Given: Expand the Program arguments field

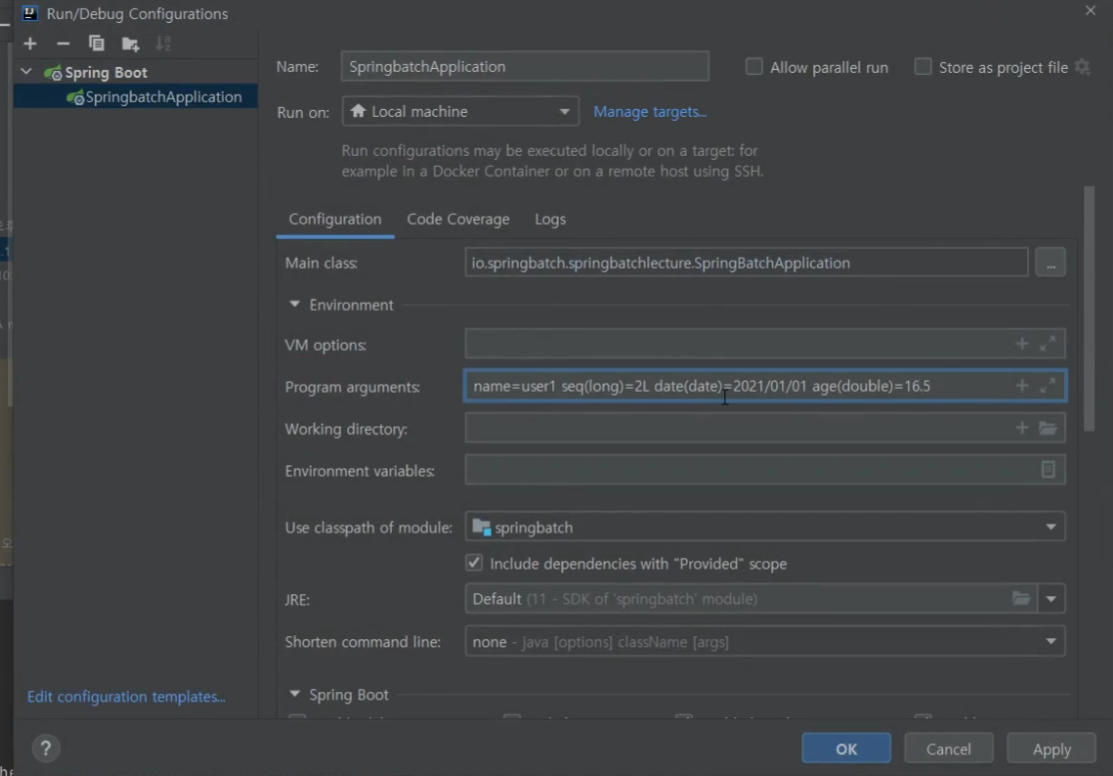Looking at the screenshot, I should [x=1048, y=386].
